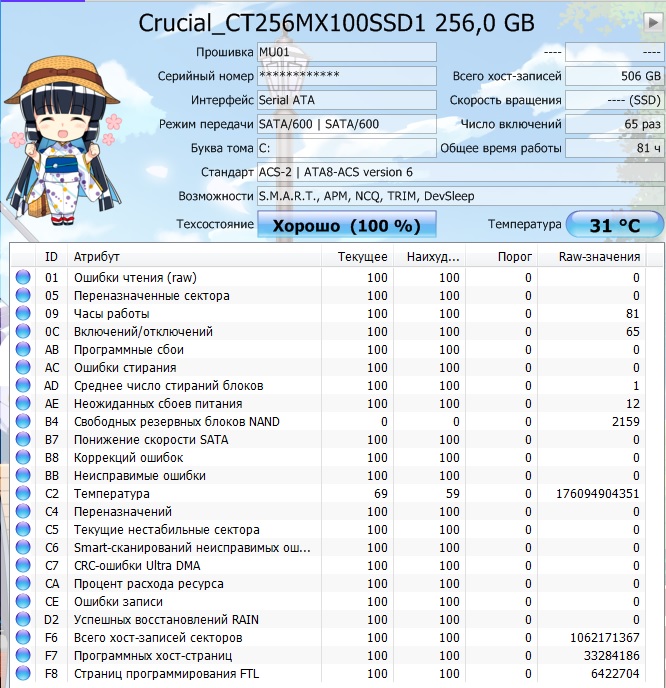
Task: Click the Прошивка field showing MU01
Action: [347, 52]
